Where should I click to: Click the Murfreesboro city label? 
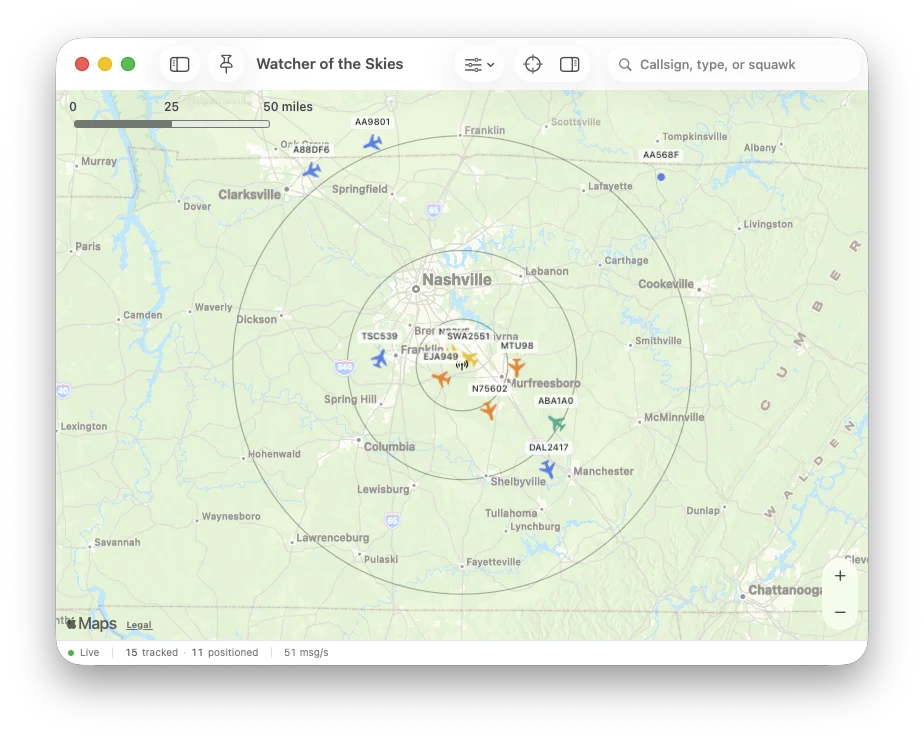coord(544,383)
